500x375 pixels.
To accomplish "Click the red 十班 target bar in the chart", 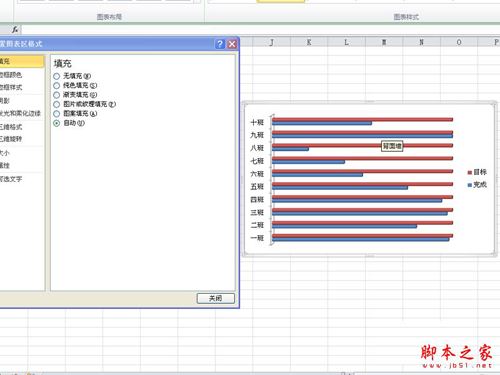I will pyautogui.click(x=362, y=119).
